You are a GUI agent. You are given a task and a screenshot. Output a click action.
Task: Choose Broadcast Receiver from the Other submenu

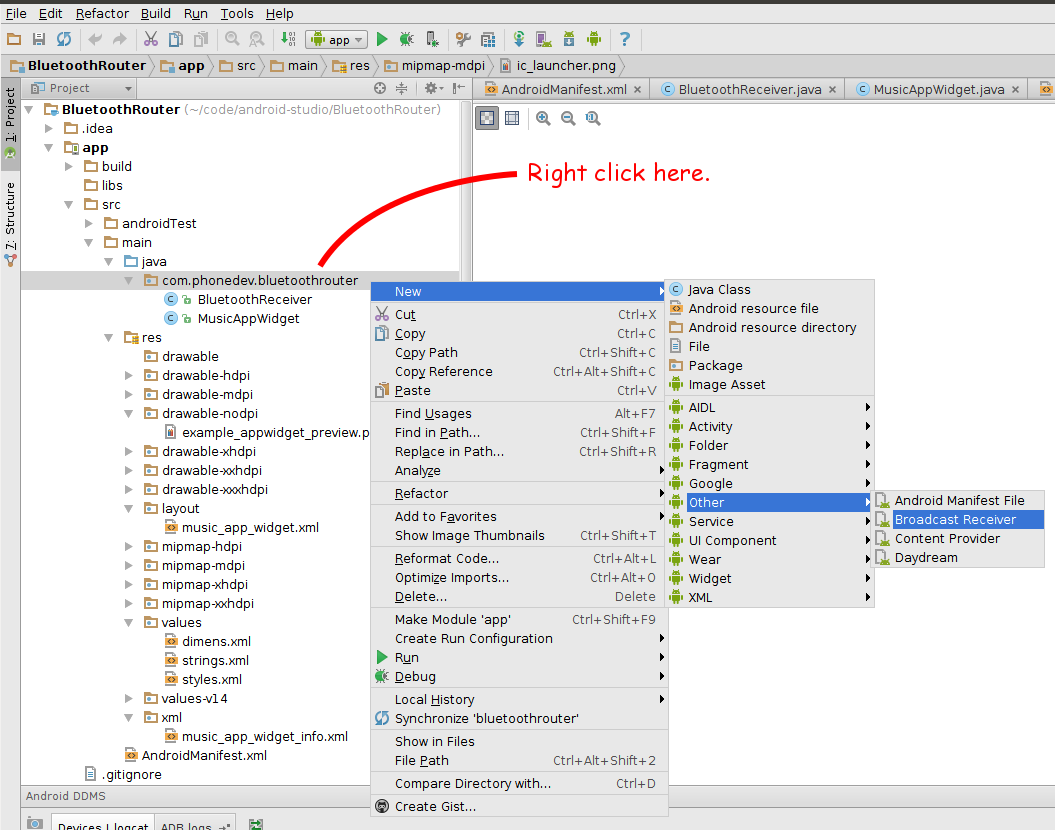[x=958, y=519]
